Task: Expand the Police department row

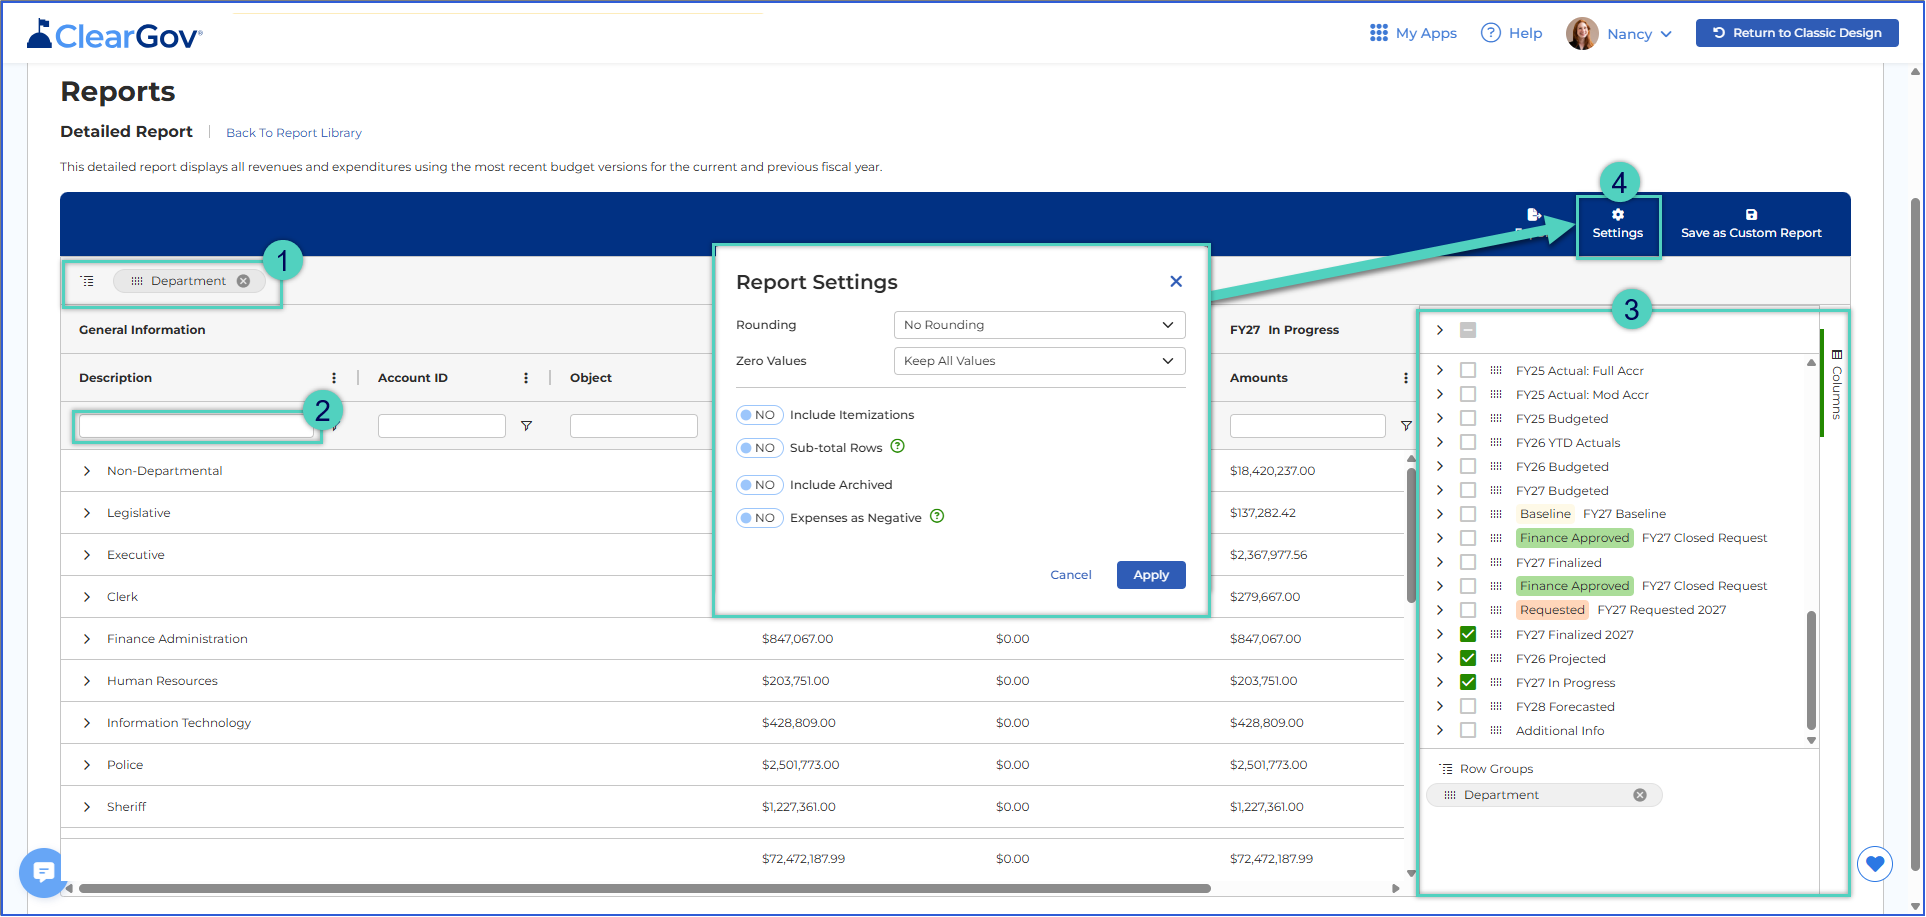Action: [87, 765]
